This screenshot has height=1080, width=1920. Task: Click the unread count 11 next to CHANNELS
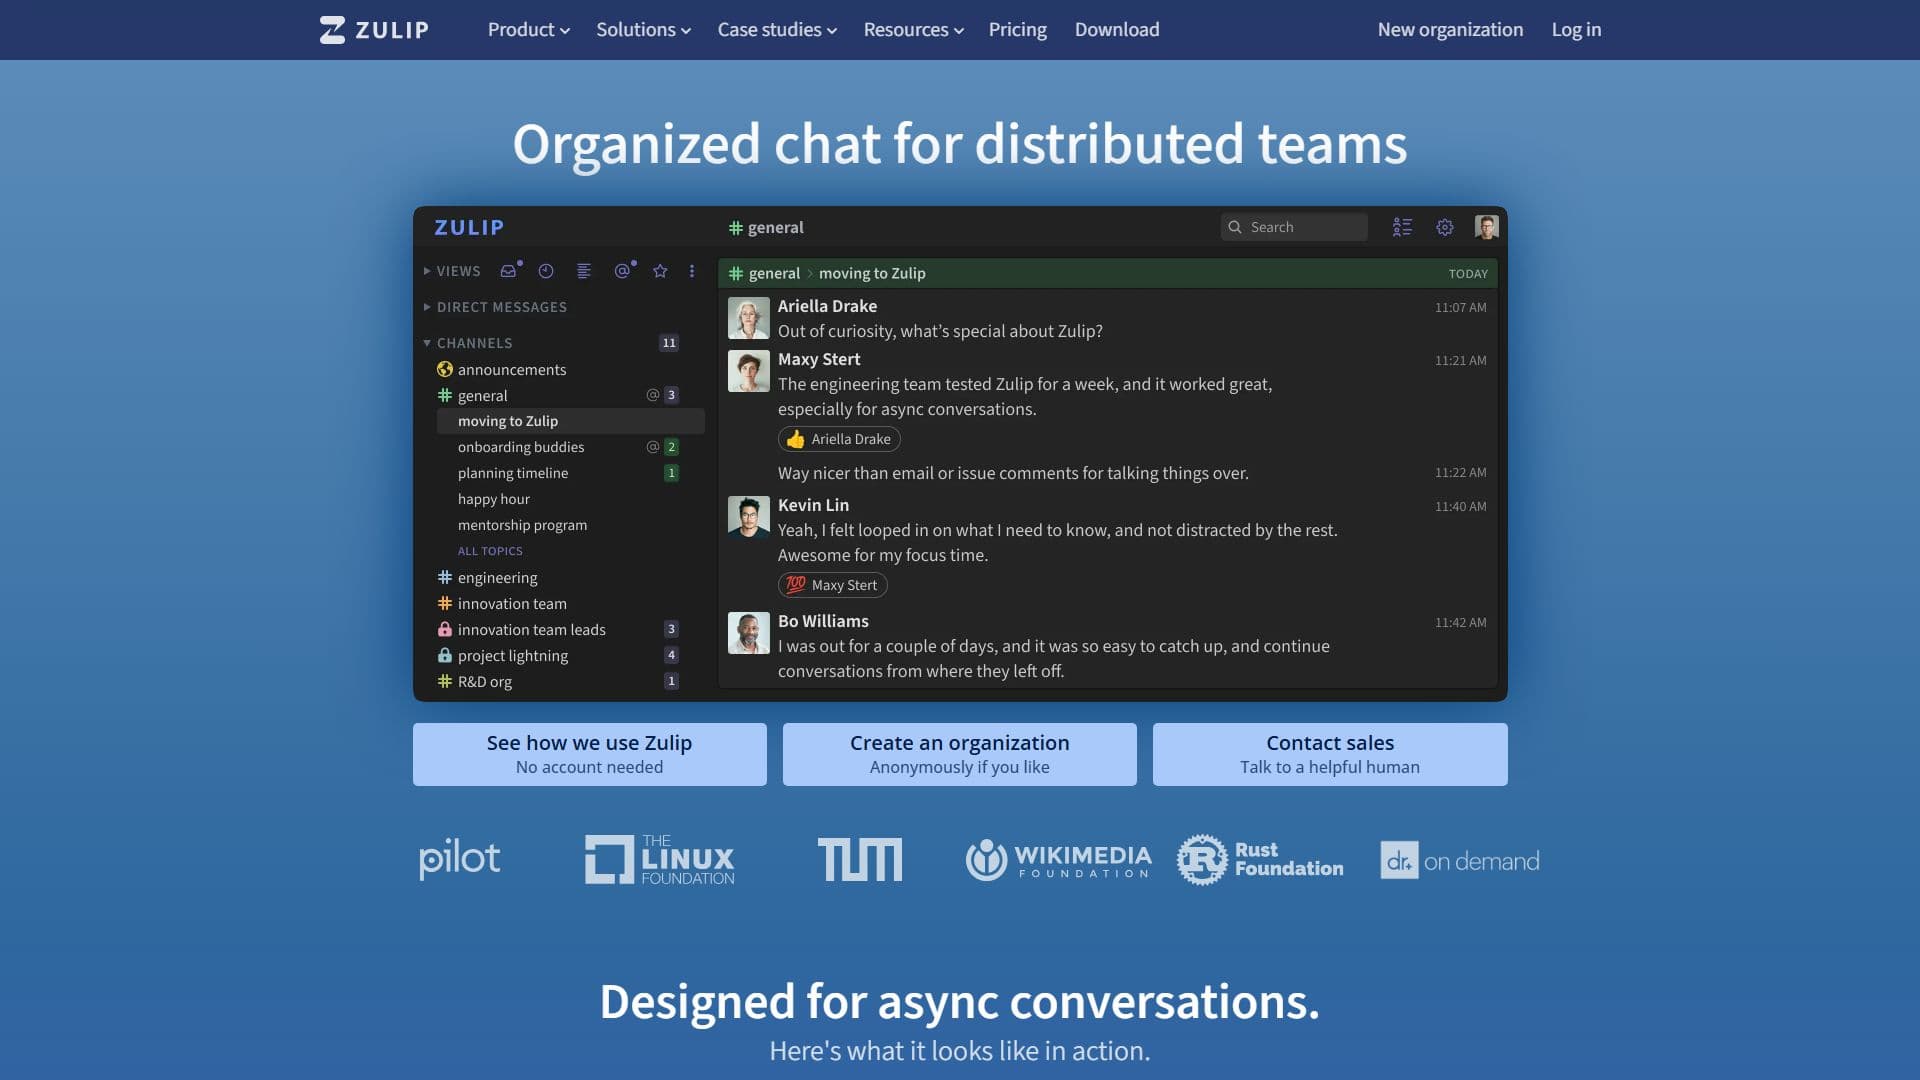[x=669, y=343]
